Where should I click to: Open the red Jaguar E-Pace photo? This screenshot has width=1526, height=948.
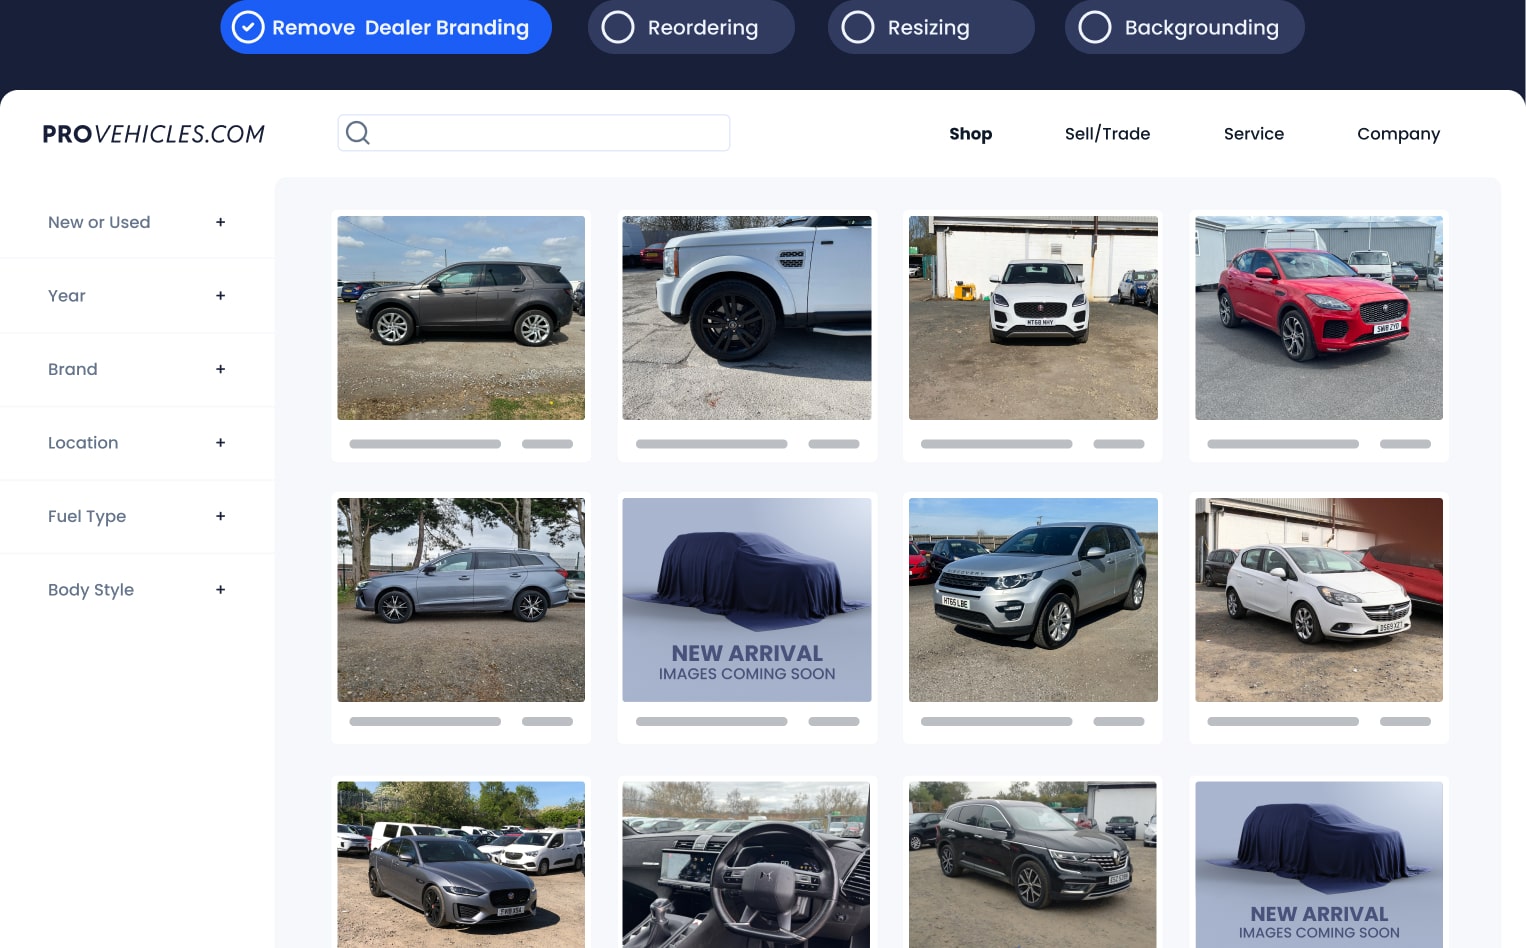click(x=1319, y=318)
